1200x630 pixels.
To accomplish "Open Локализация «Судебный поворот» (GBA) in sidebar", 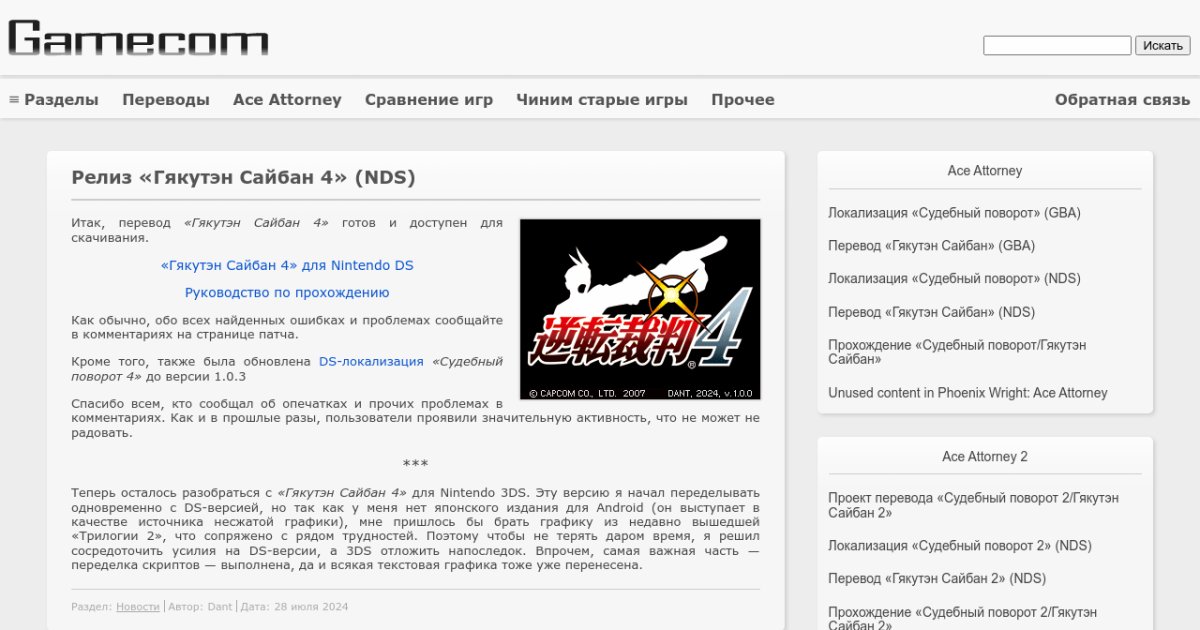I will pos(954,213).
